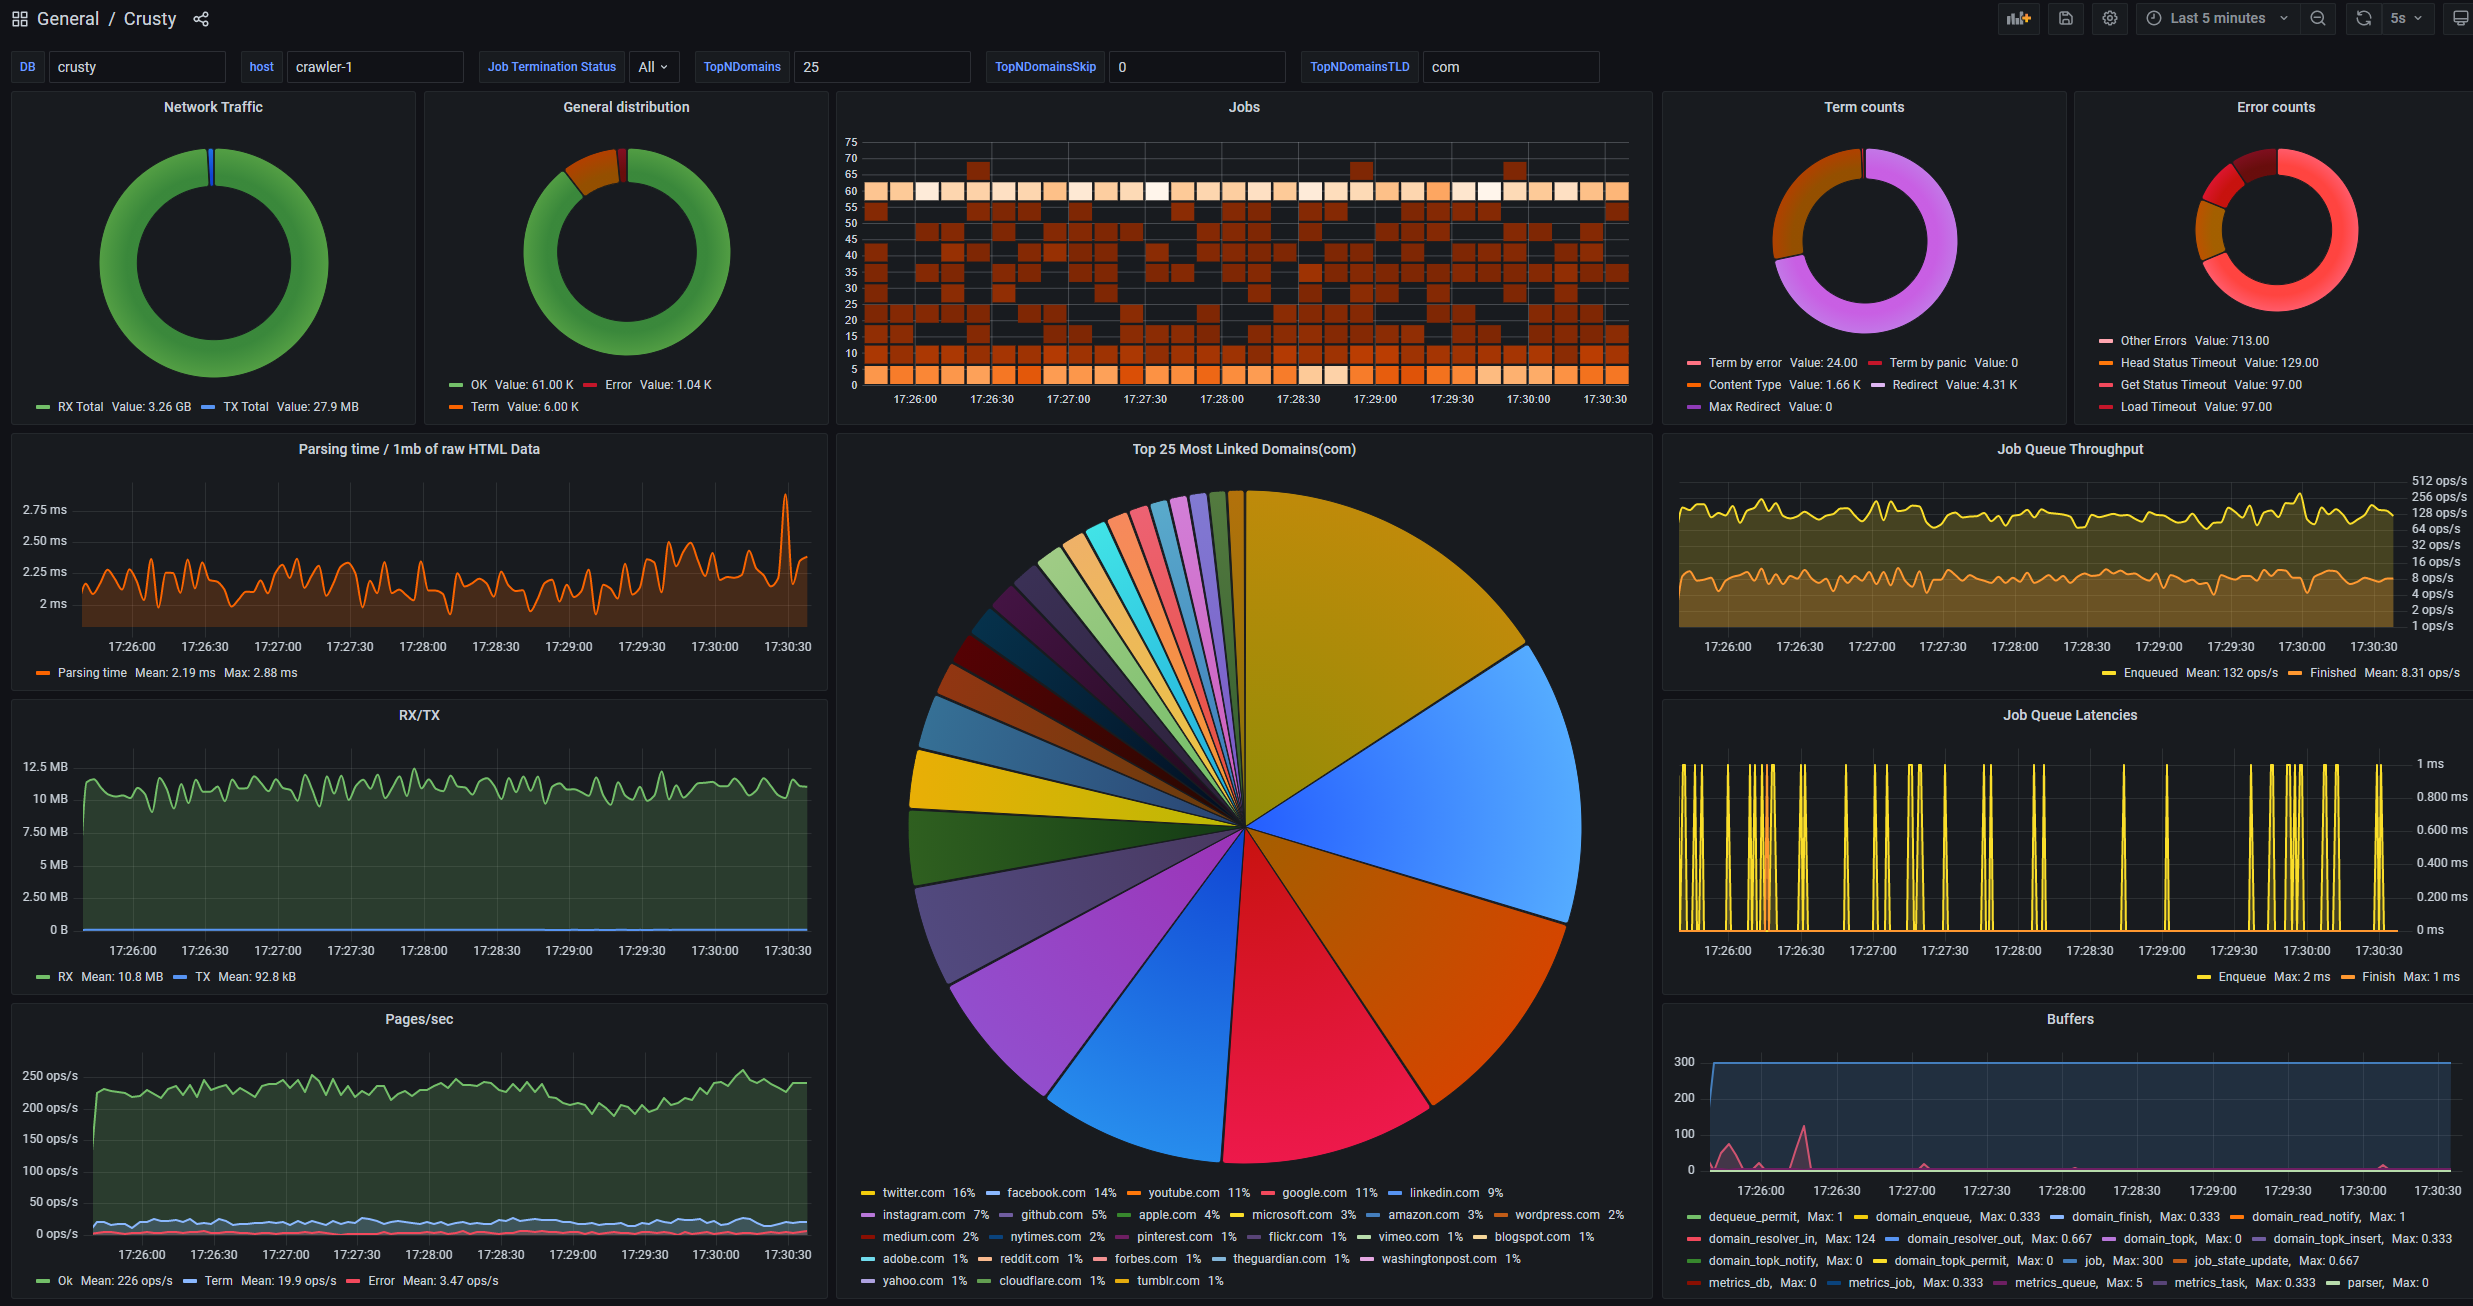Image resolution: width=2473 pixels, height=1306 pixels.
Task: Click the Save dashboard icon
Action: click(x=2066, y=18)
